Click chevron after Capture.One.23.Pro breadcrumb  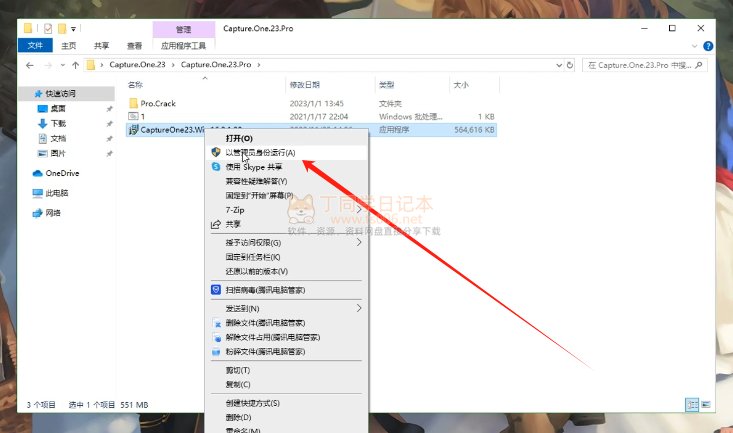[x=259, y=65]
